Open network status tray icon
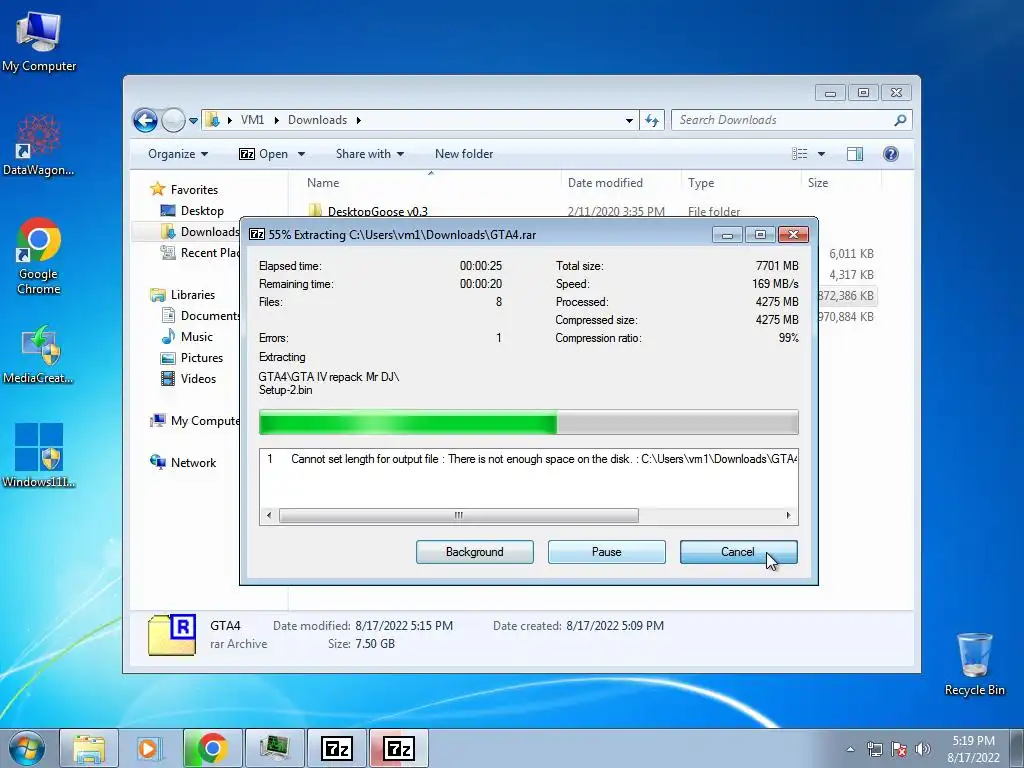 pos(874,749)
